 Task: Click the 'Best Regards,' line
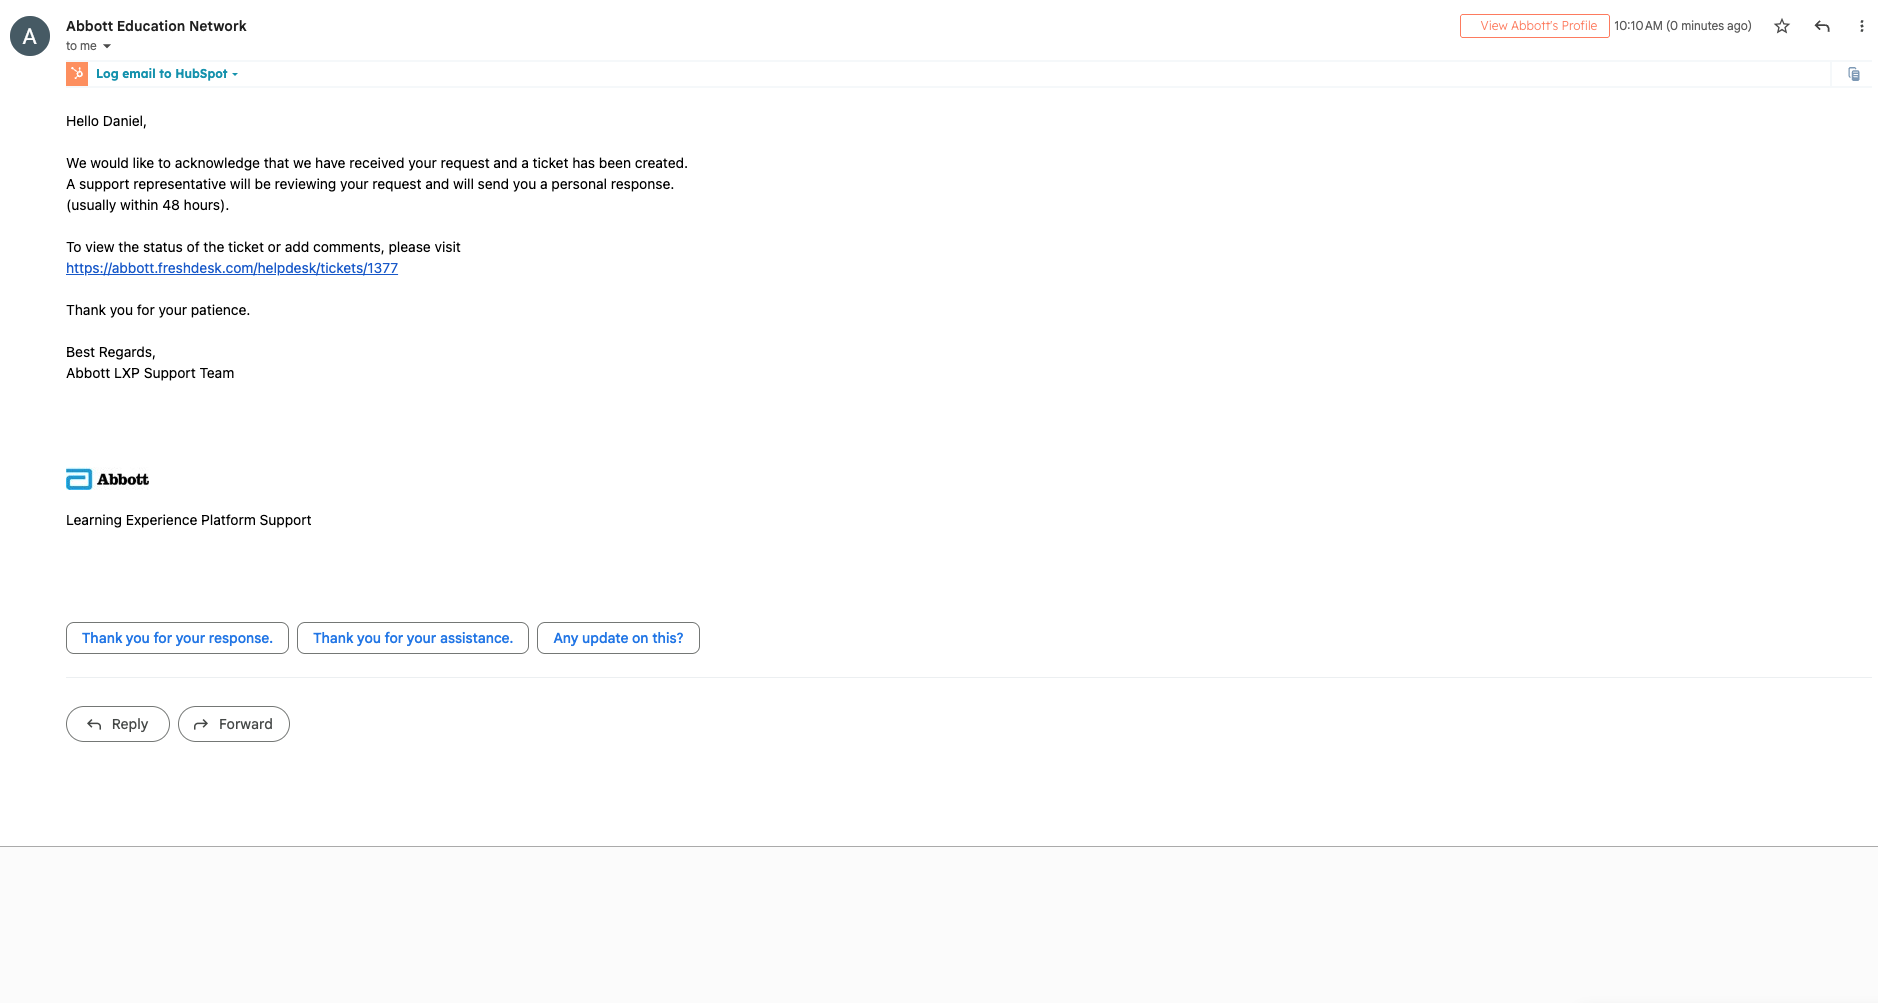pos(111,352)
